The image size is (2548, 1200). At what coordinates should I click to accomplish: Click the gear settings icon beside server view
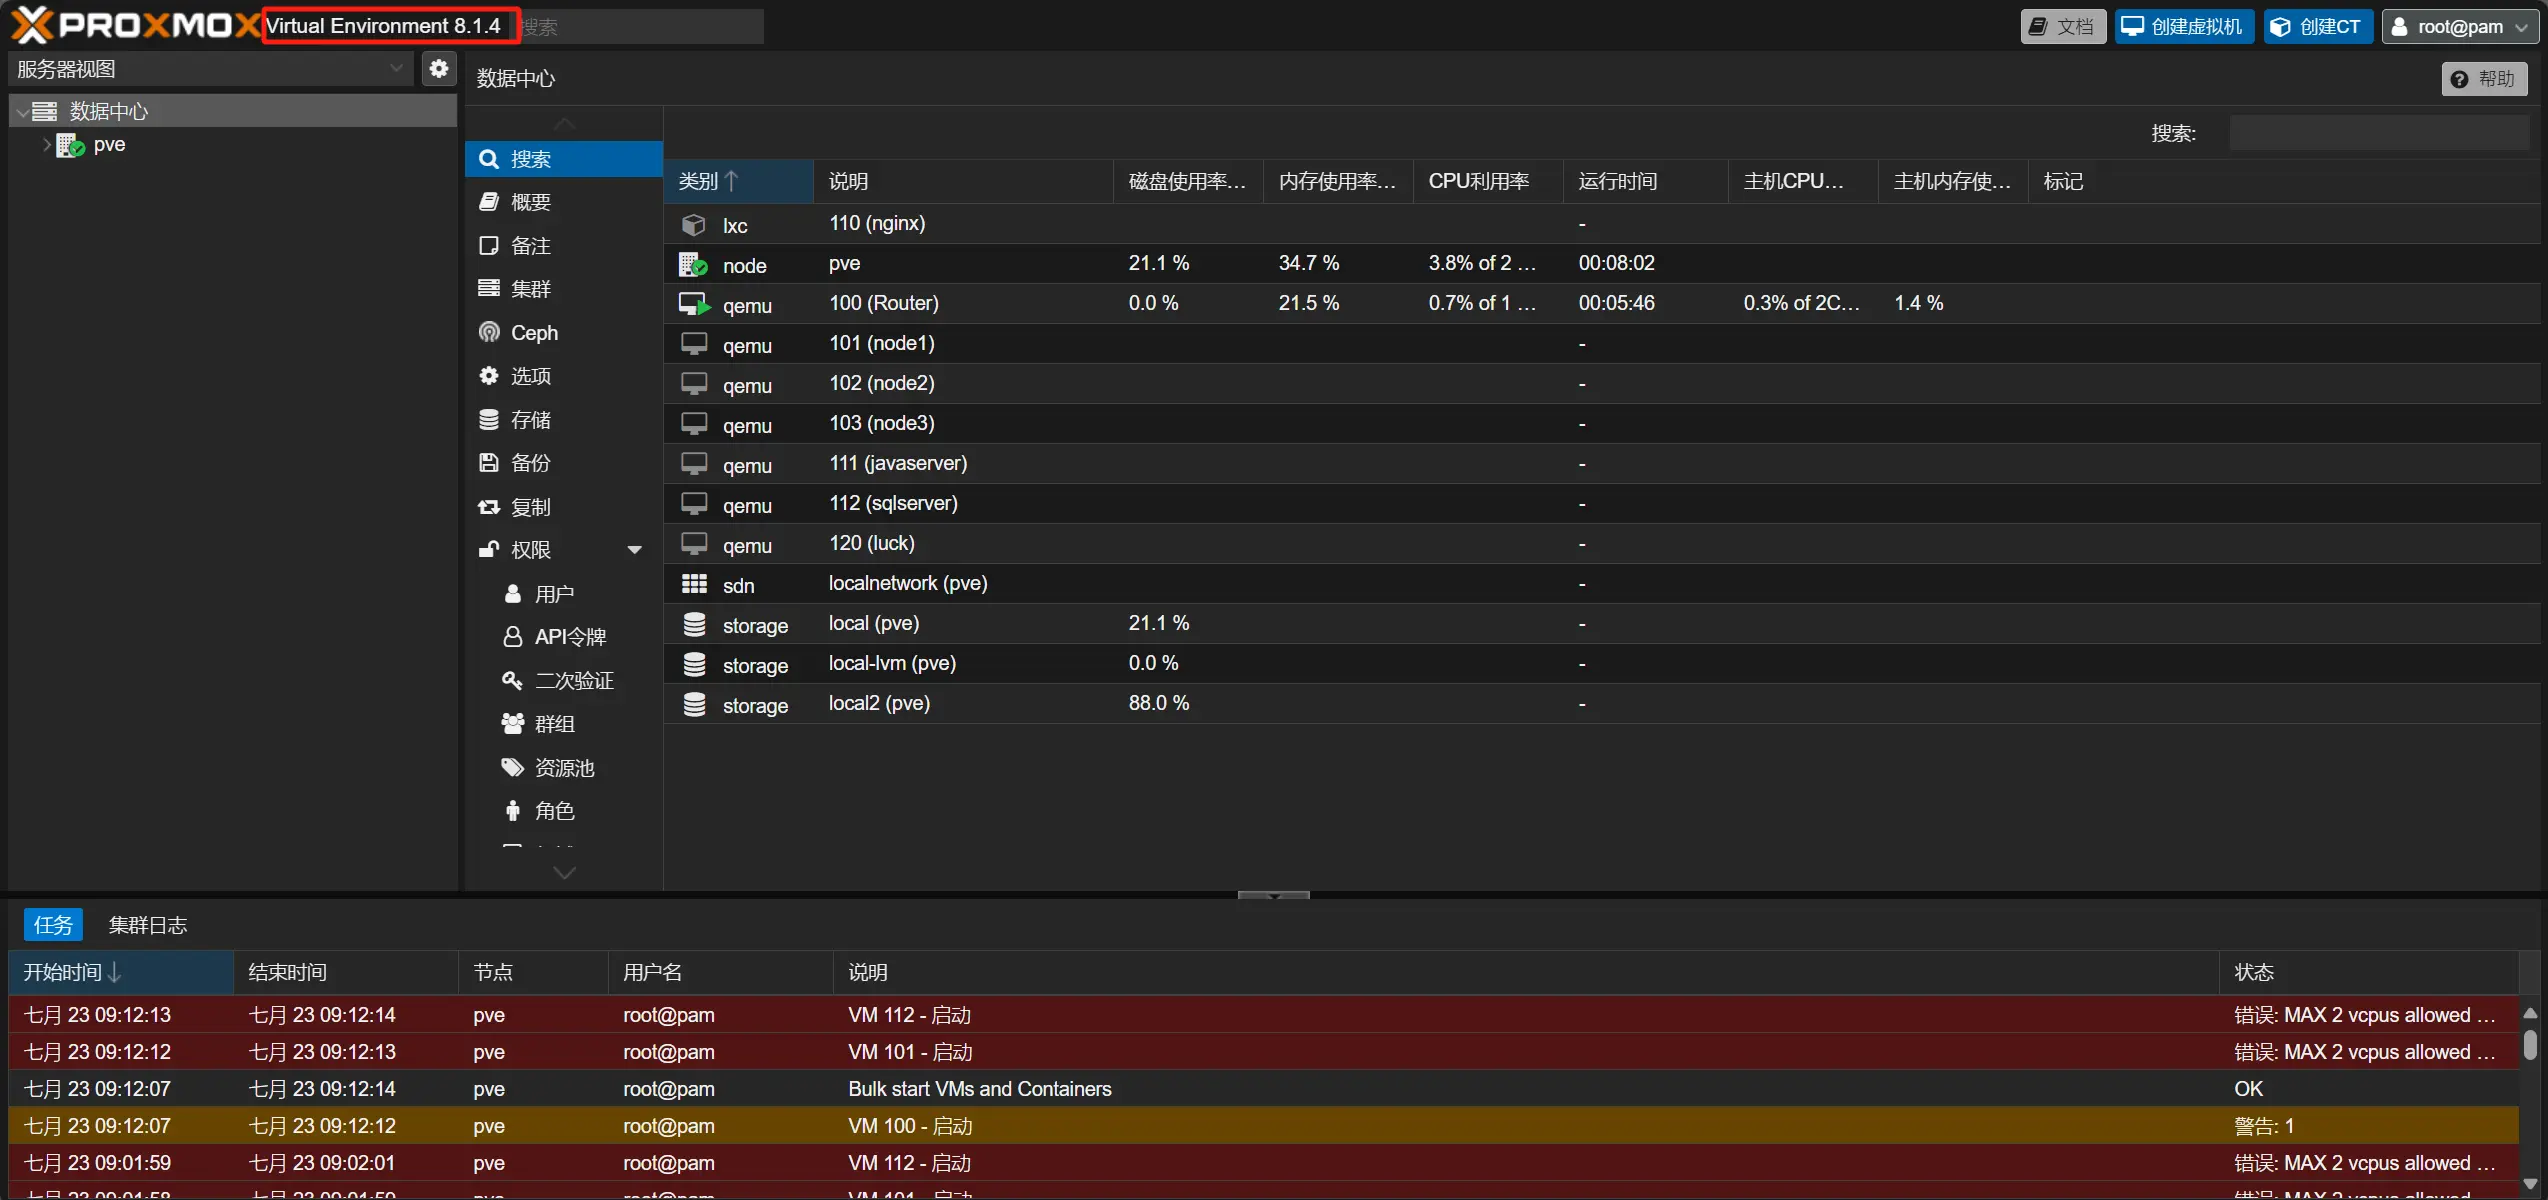click(438, 69)
